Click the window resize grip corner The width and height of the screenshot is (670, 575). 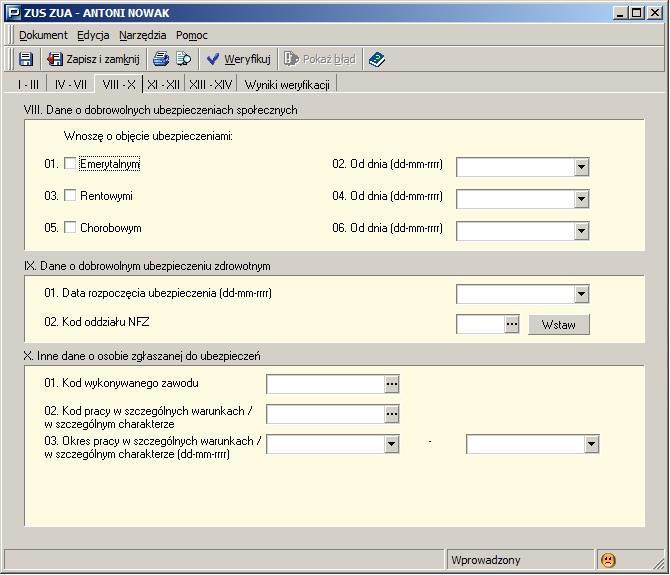pos(658,563)
